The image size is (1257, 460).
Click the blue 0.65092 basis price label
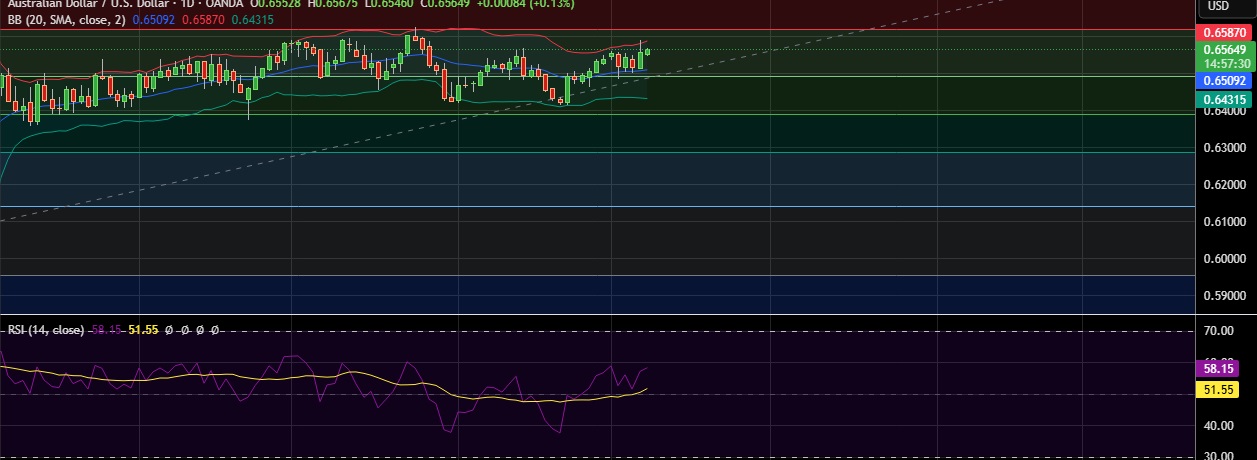pyautogui.click(x=1224, y=80)
